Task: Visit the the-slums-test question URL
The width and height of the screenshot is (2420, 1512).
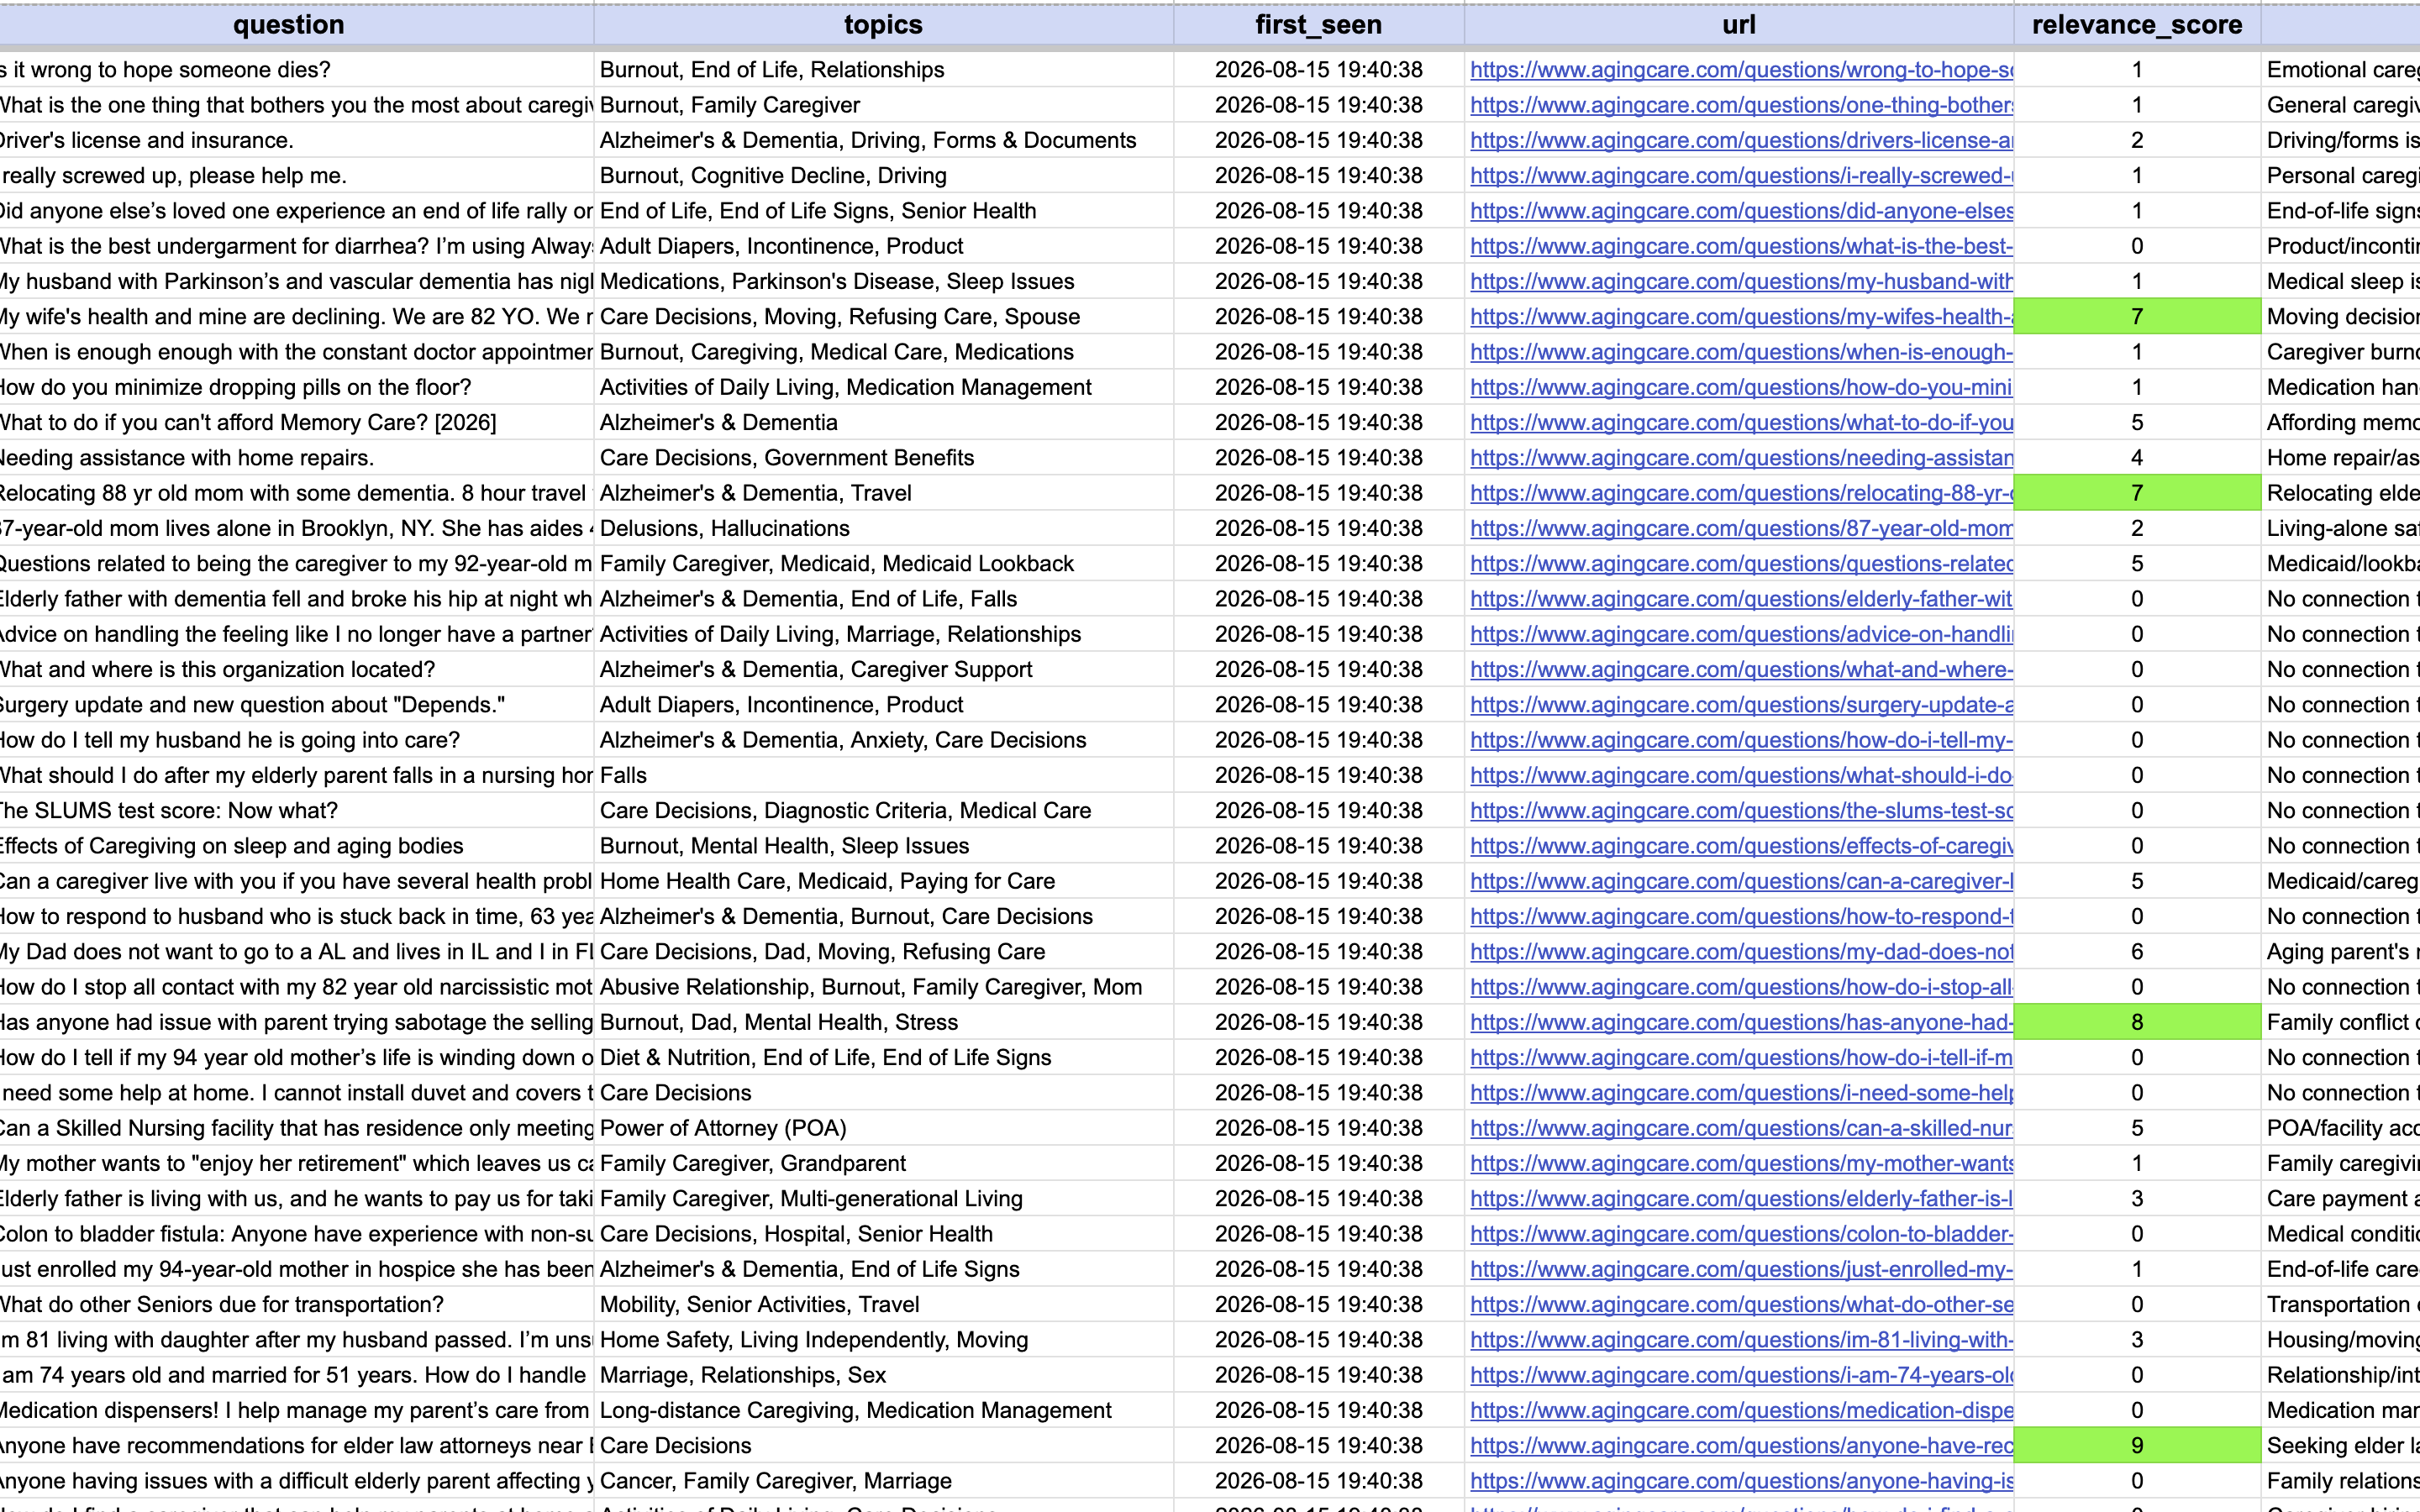Action: (1742, 811)
